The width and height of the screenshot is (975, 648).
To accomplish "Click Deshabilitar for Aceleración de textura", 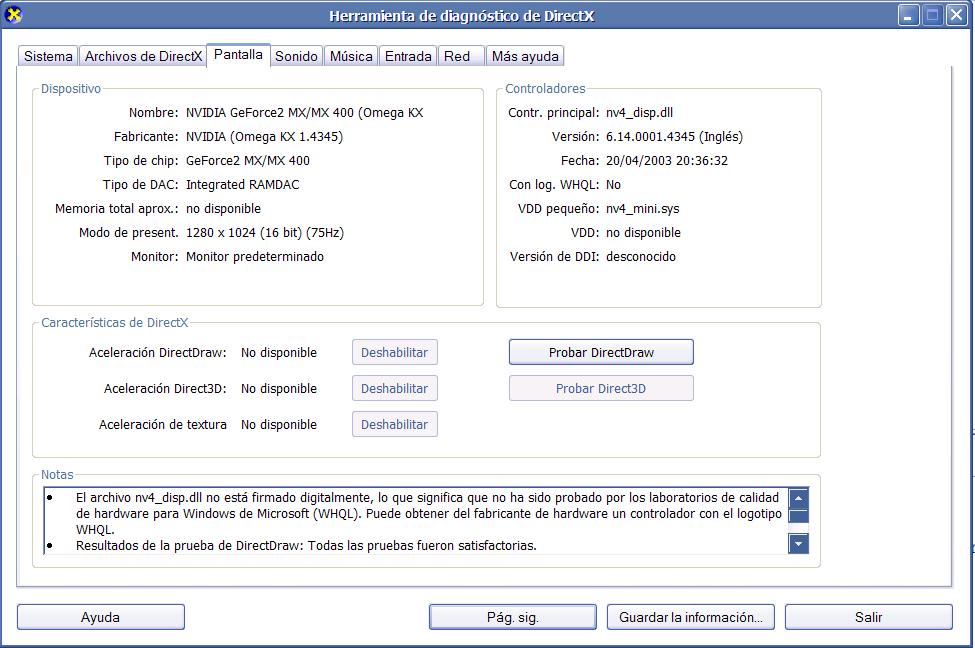I will click(x=395, y=425).
